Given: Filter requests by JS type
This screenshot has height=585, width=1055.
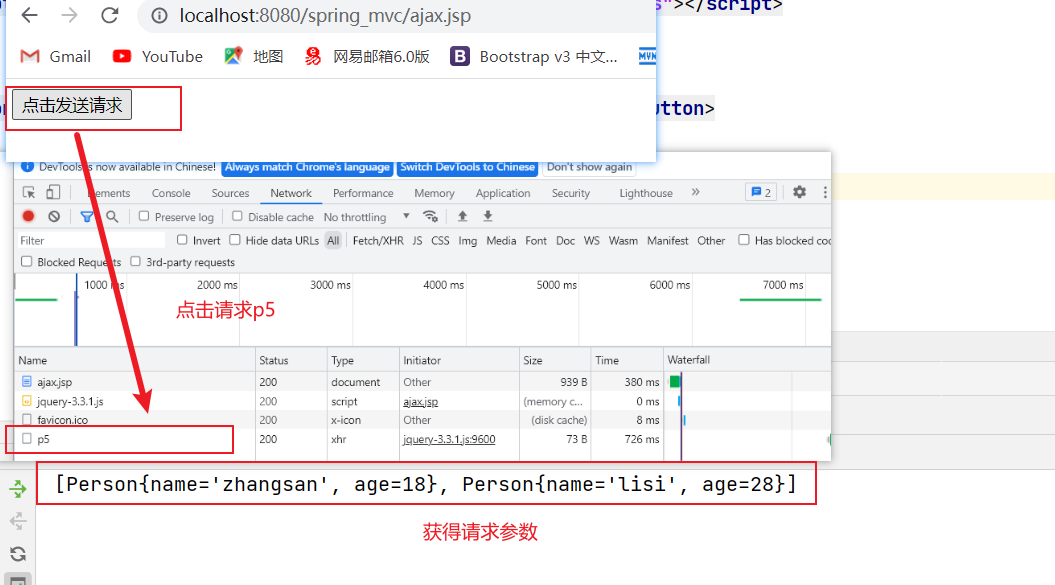Looking at the screenshot, I should point(417,240).
